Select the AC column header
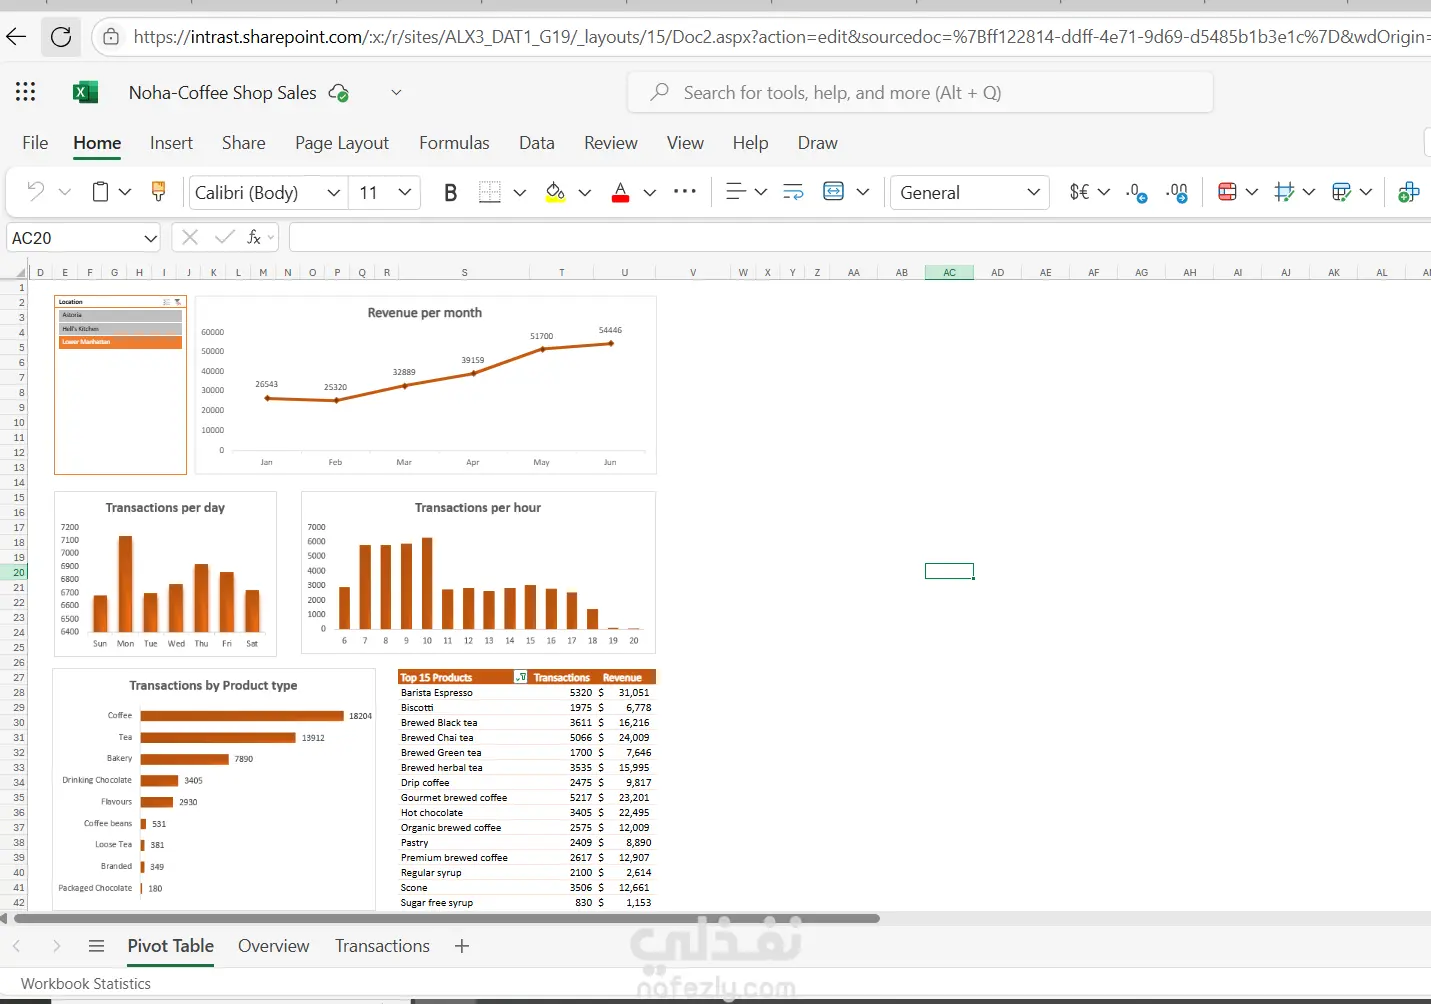The image size is (1431, 1004). point(949,272)
